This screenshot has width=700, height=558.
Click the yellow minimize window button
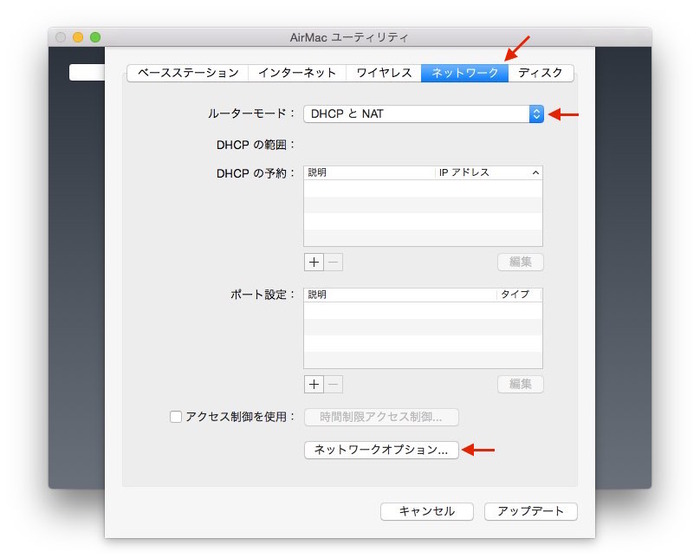pos(78,37)
